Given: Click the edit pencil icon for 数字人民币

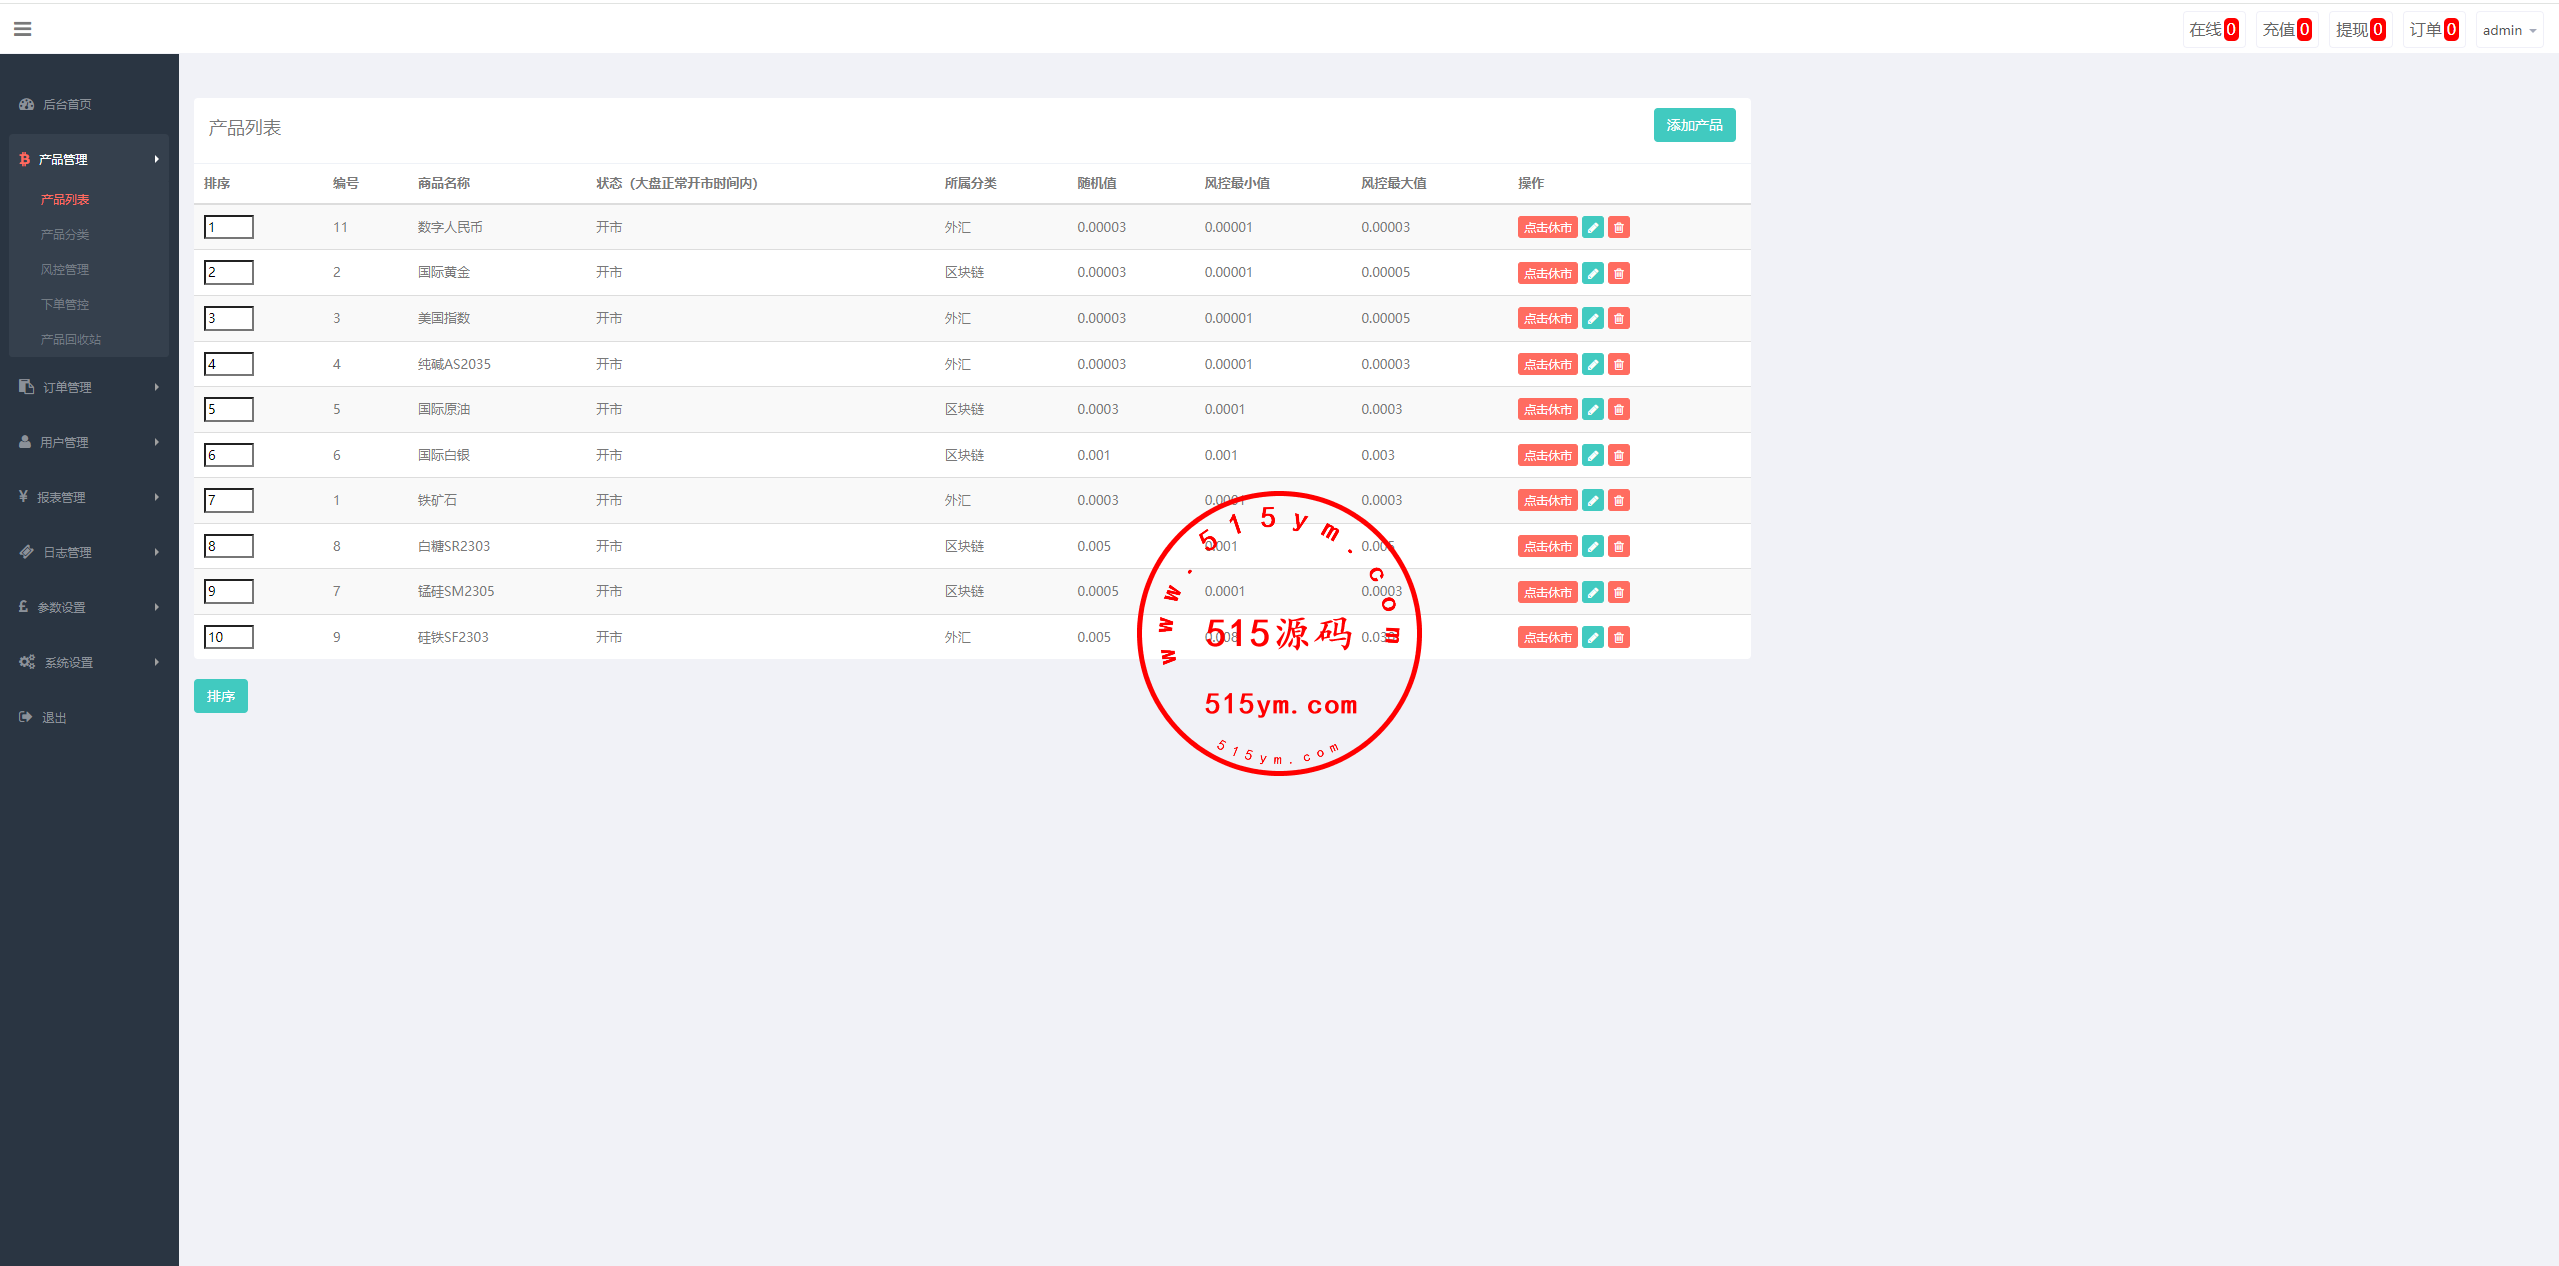Looking at the screenshot, I should [x=1593, y=228].
